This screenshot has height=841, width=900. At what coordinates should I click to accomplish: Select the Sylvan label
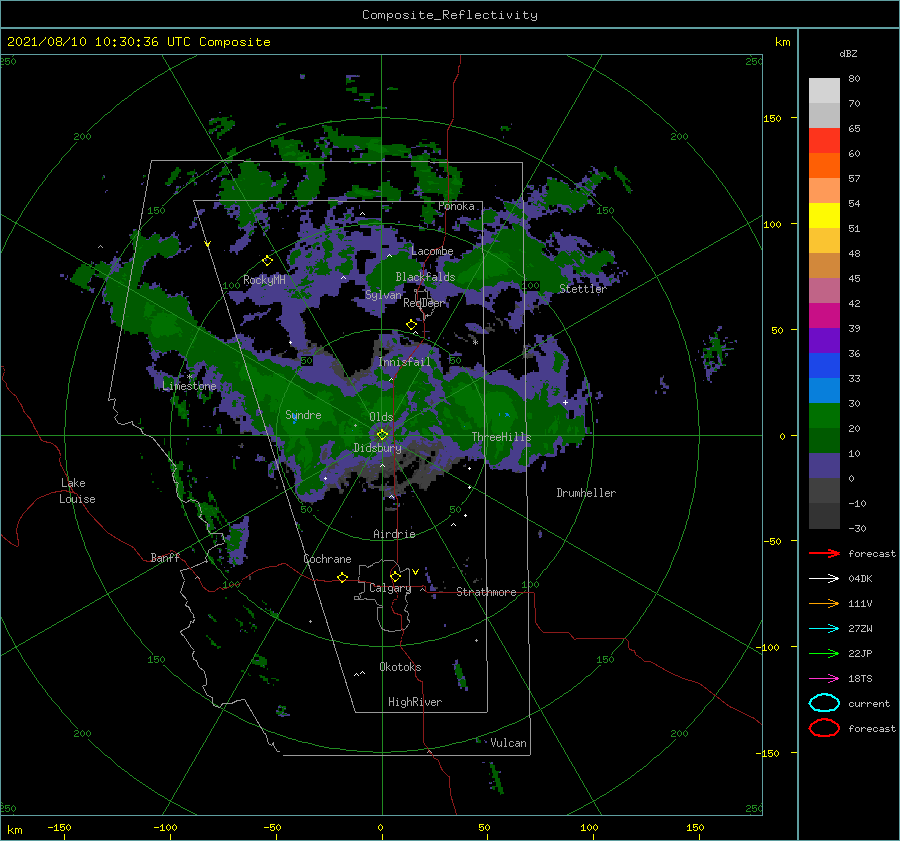click(383, 295)
